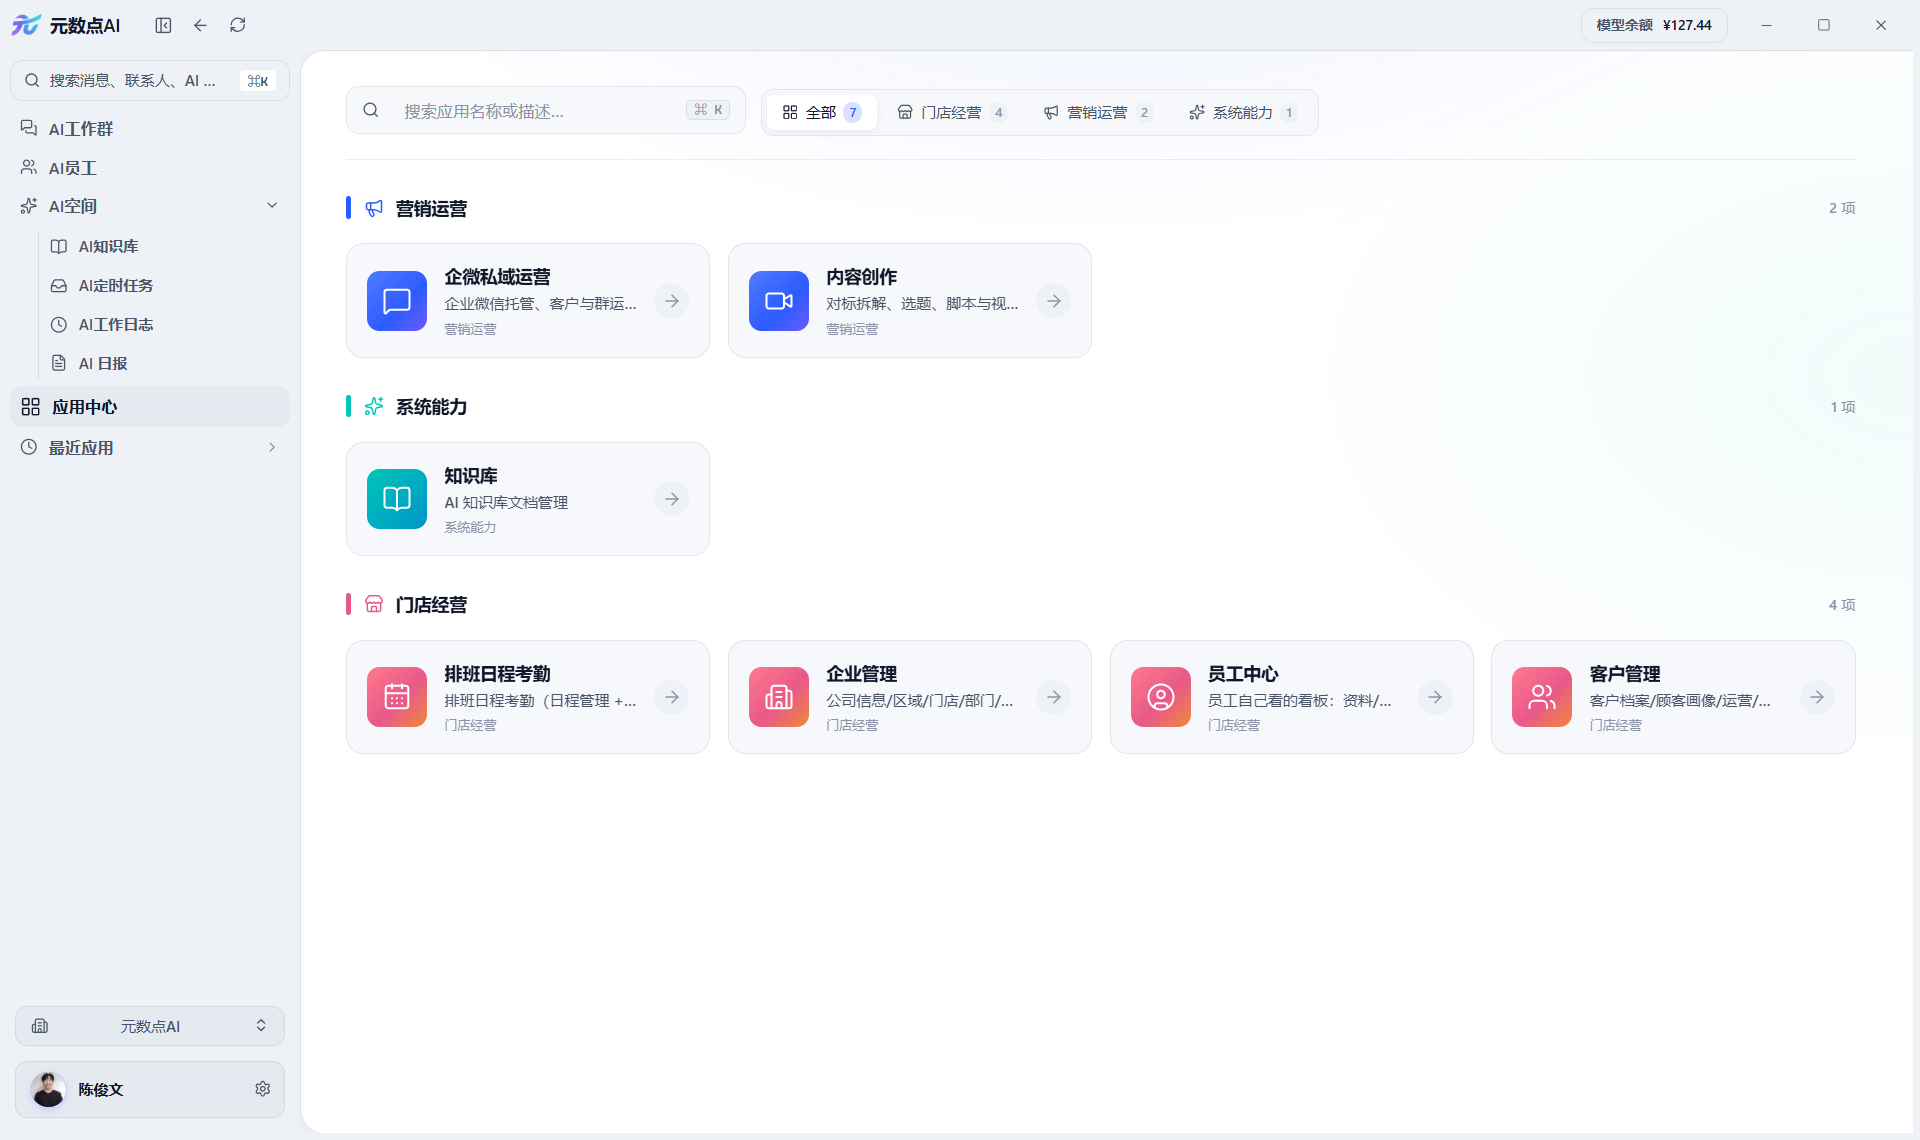Toggle the sidebar panel icon

point(163,25)
